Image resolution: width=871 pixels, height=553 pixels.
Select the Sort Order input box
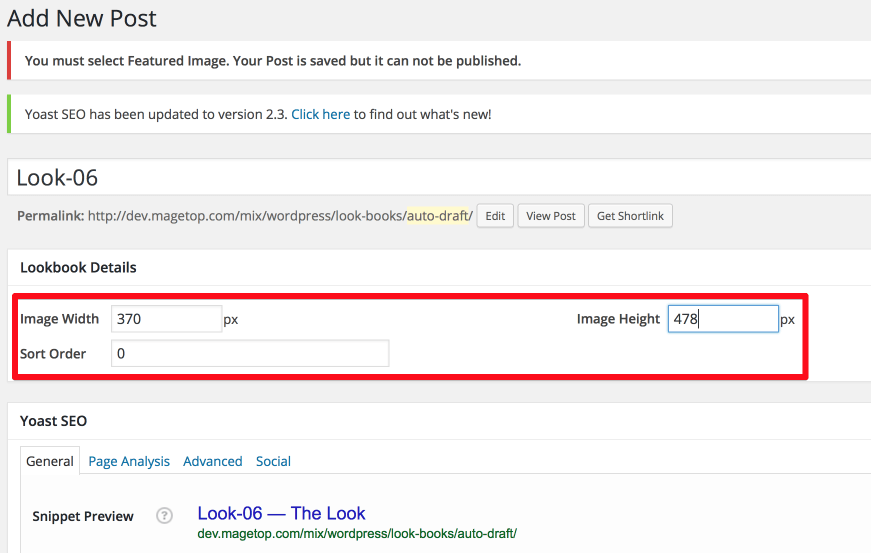tap(250, 354)
